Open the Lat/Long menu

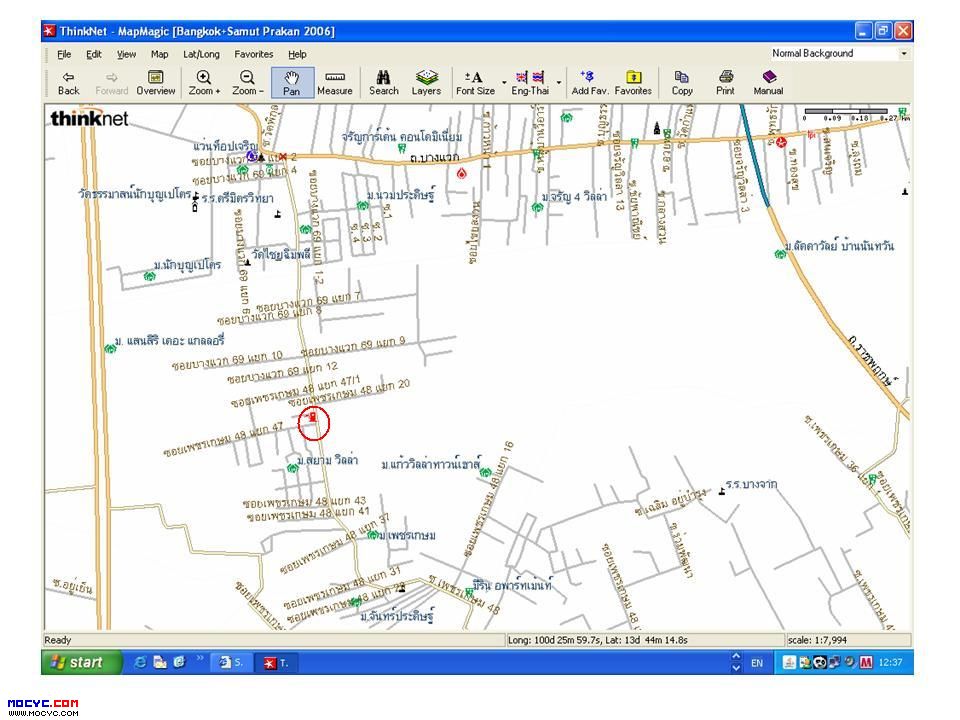pos(201,54)
